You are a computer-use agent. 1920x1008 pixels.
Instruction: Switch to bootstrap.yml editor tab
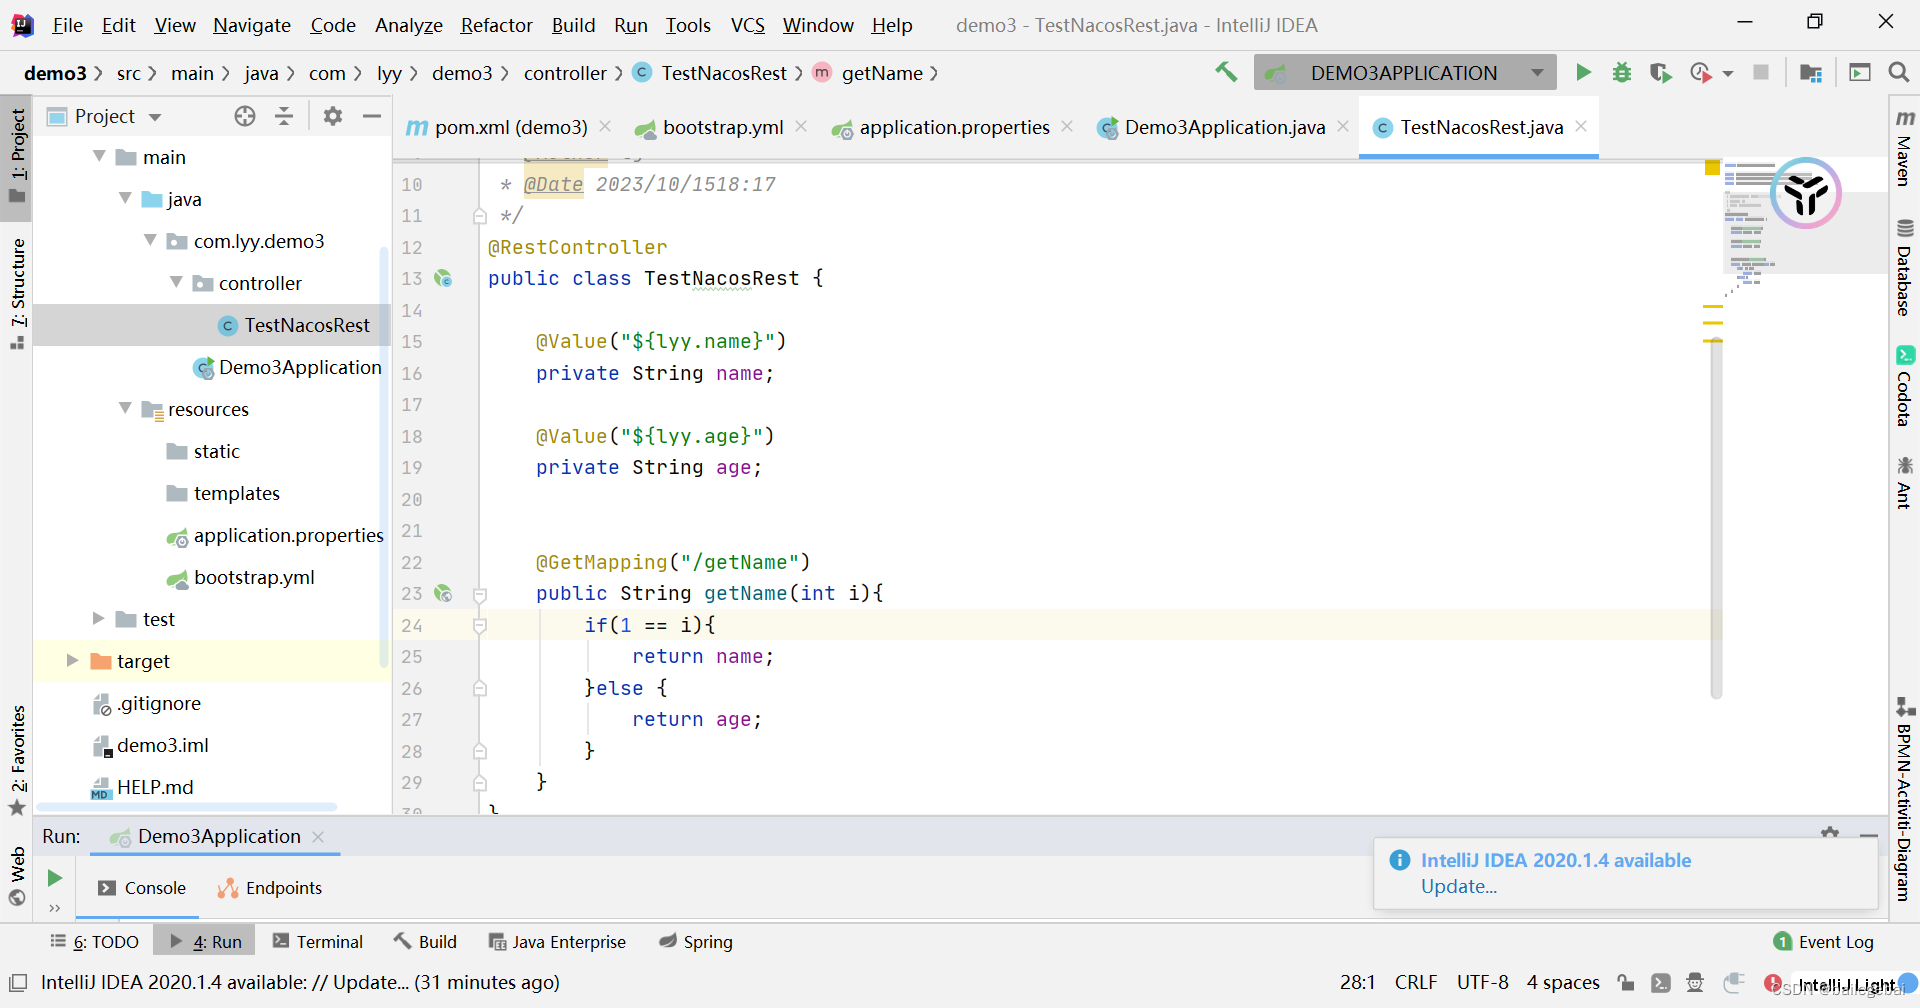tap(722, 127)
